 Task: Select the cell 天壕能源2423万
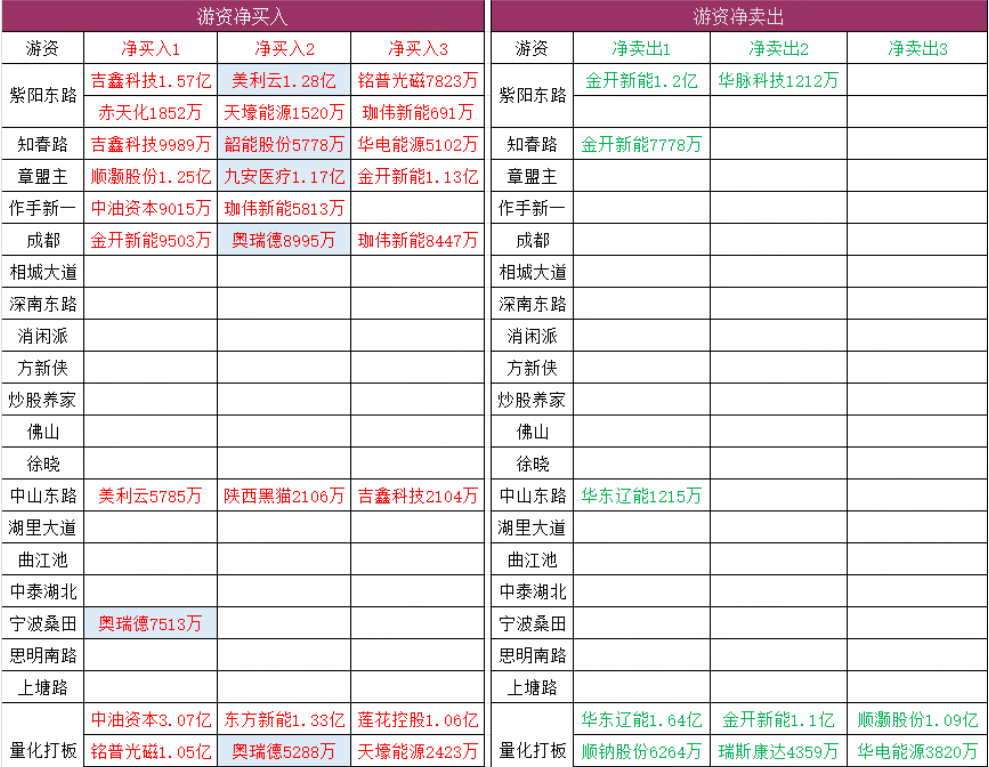(418, 751)
